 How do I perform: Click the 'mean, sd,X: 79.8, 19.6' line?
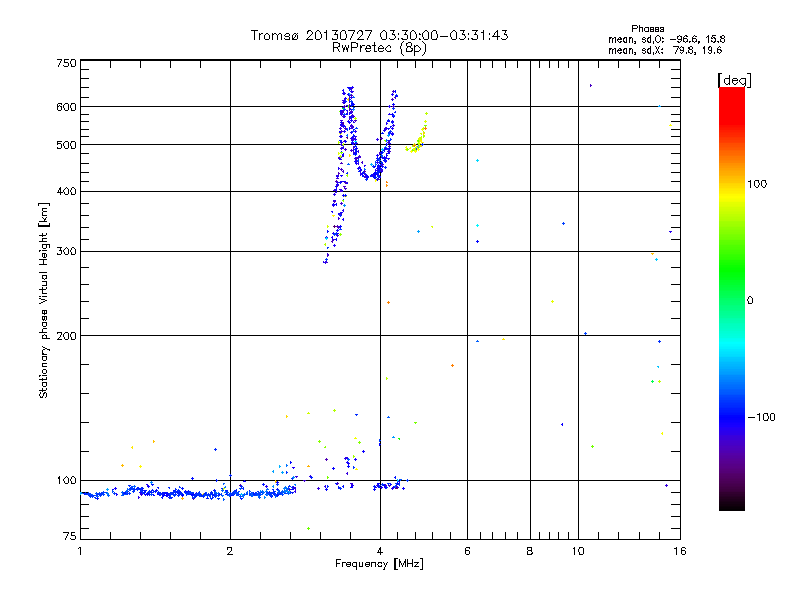pos(665,50)
